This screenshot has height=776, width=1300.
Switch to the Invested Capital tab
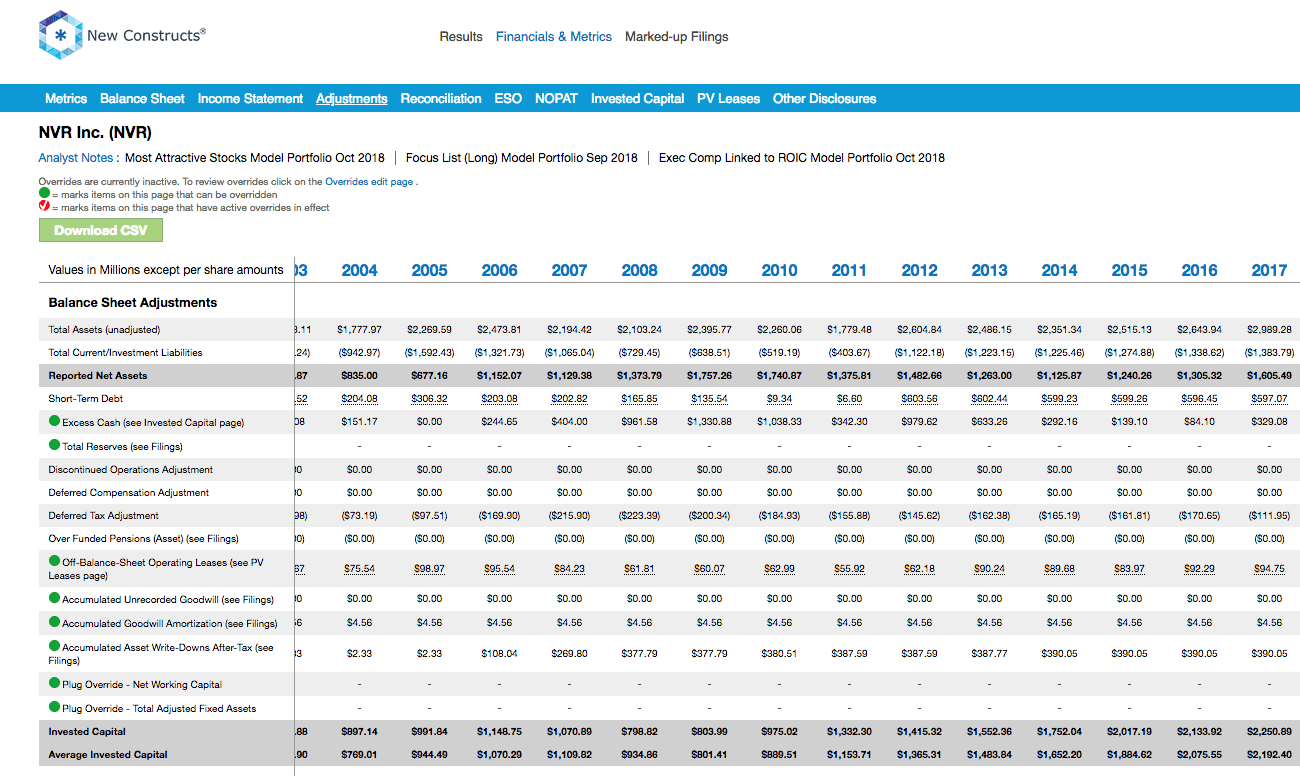(x=637, y=98)
